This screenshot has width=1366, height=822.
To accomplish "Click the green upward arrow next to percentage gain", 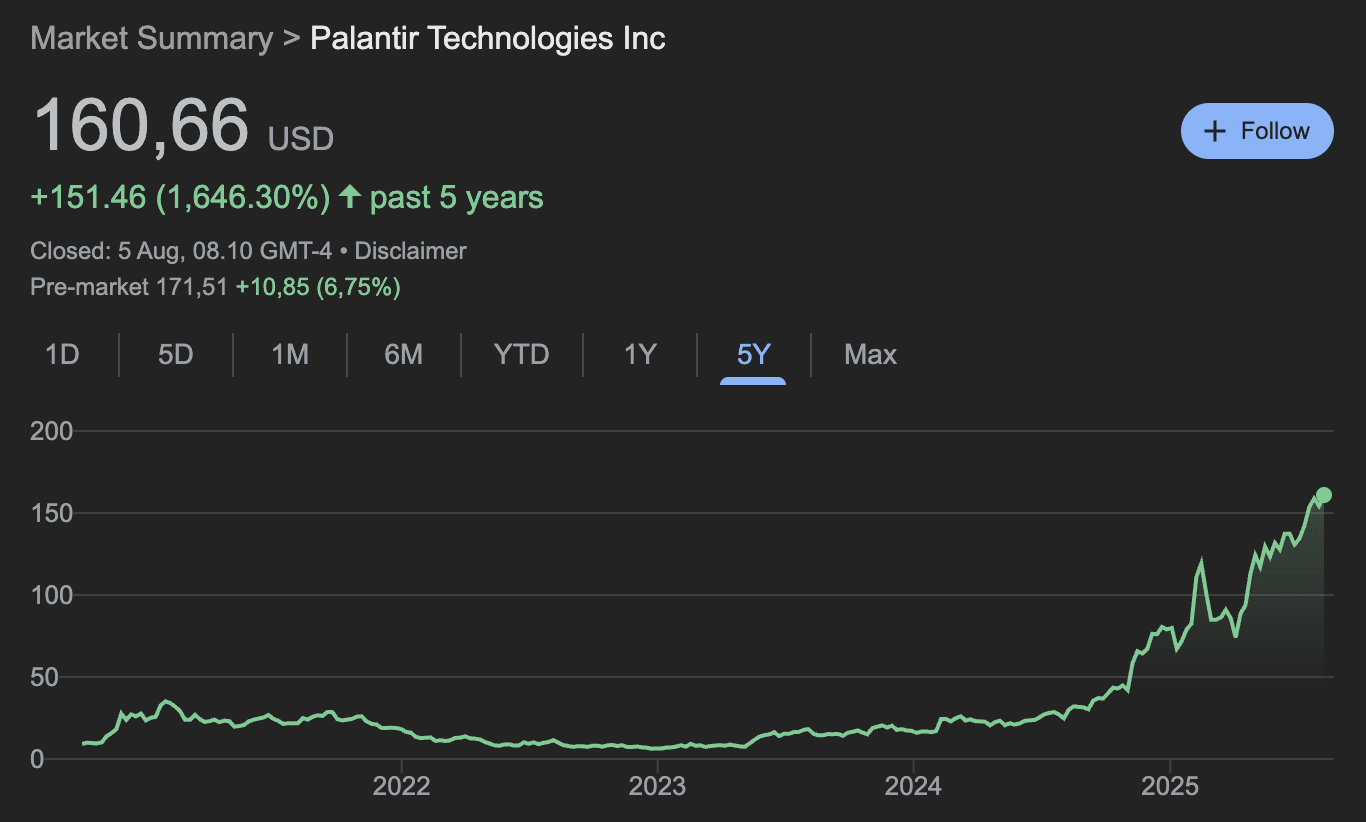I will coord(348,197).
